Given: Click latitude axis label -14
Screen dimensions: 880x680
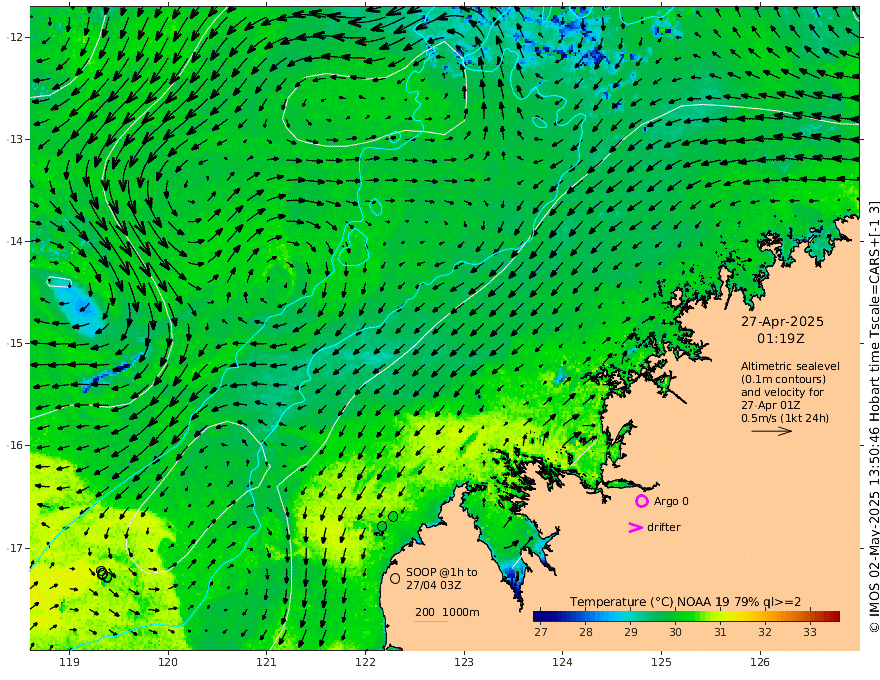Looking at the screenshot, I should pyautogui.click(x=14, y=241).
